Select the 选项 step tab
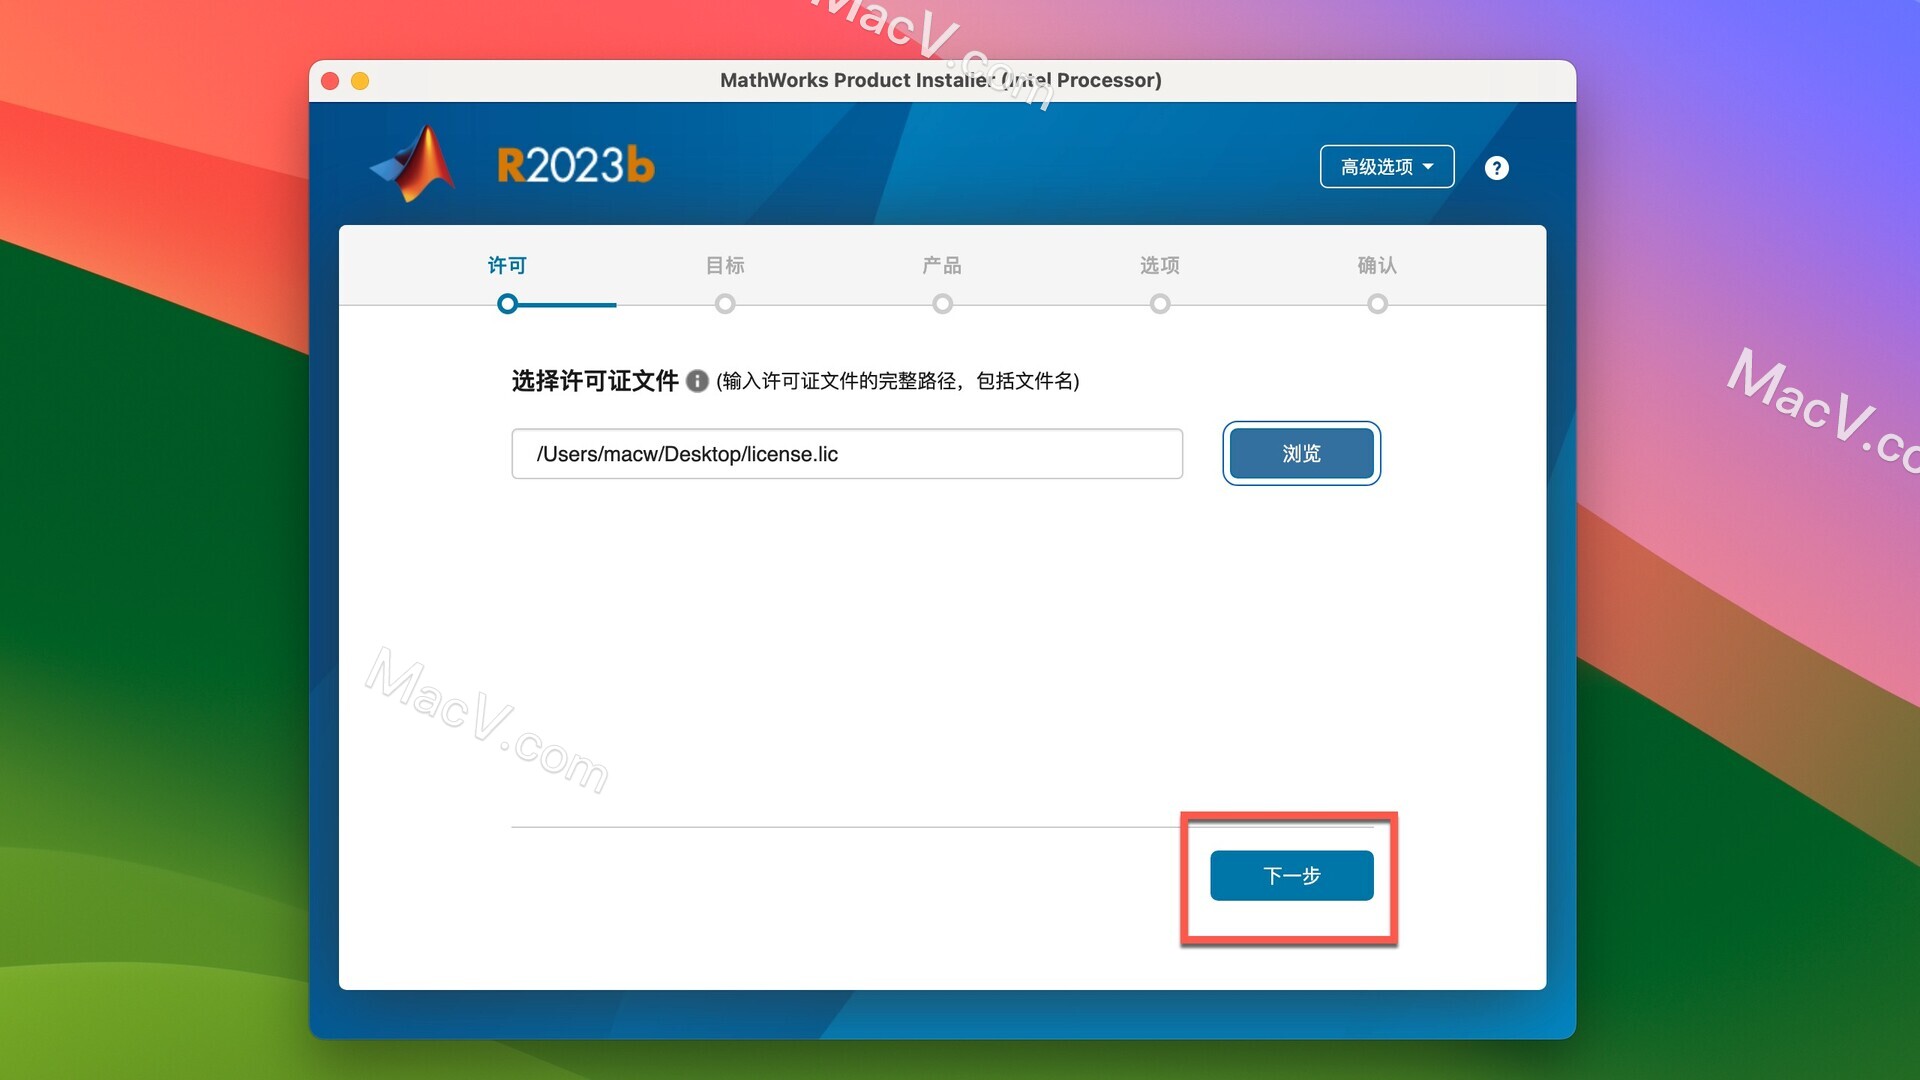 tap(1160, 265)
